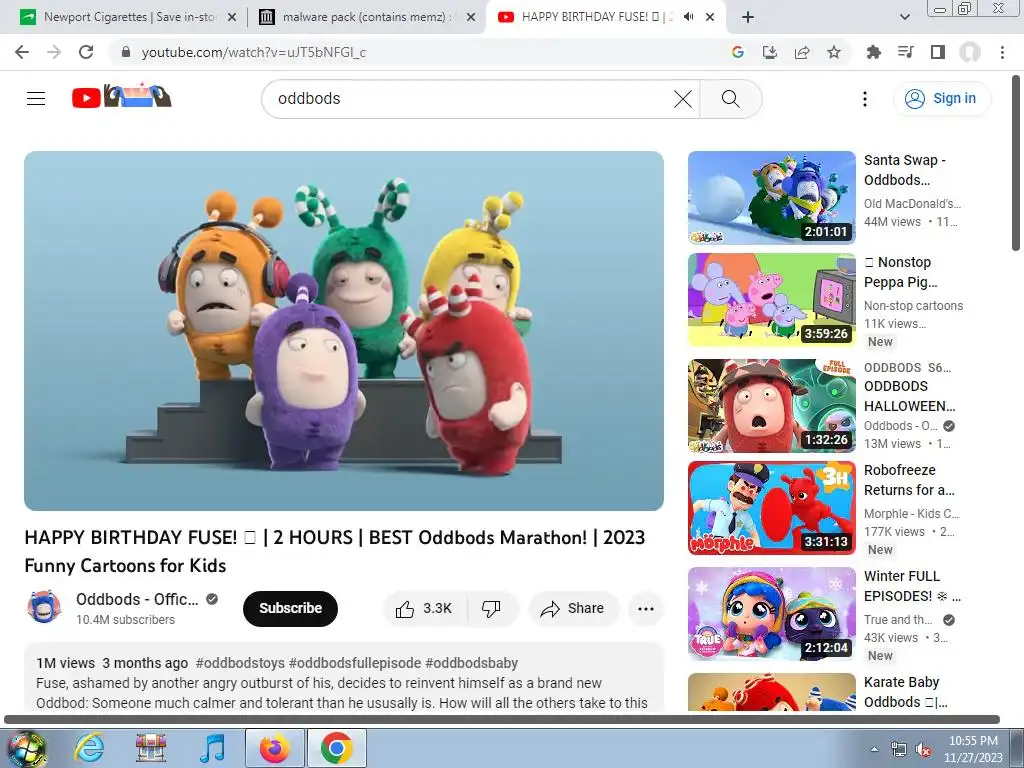This screenshot has width=1024, height=768.
Task: Open Chrome's three-dot menu
Action: (1002, 52)
